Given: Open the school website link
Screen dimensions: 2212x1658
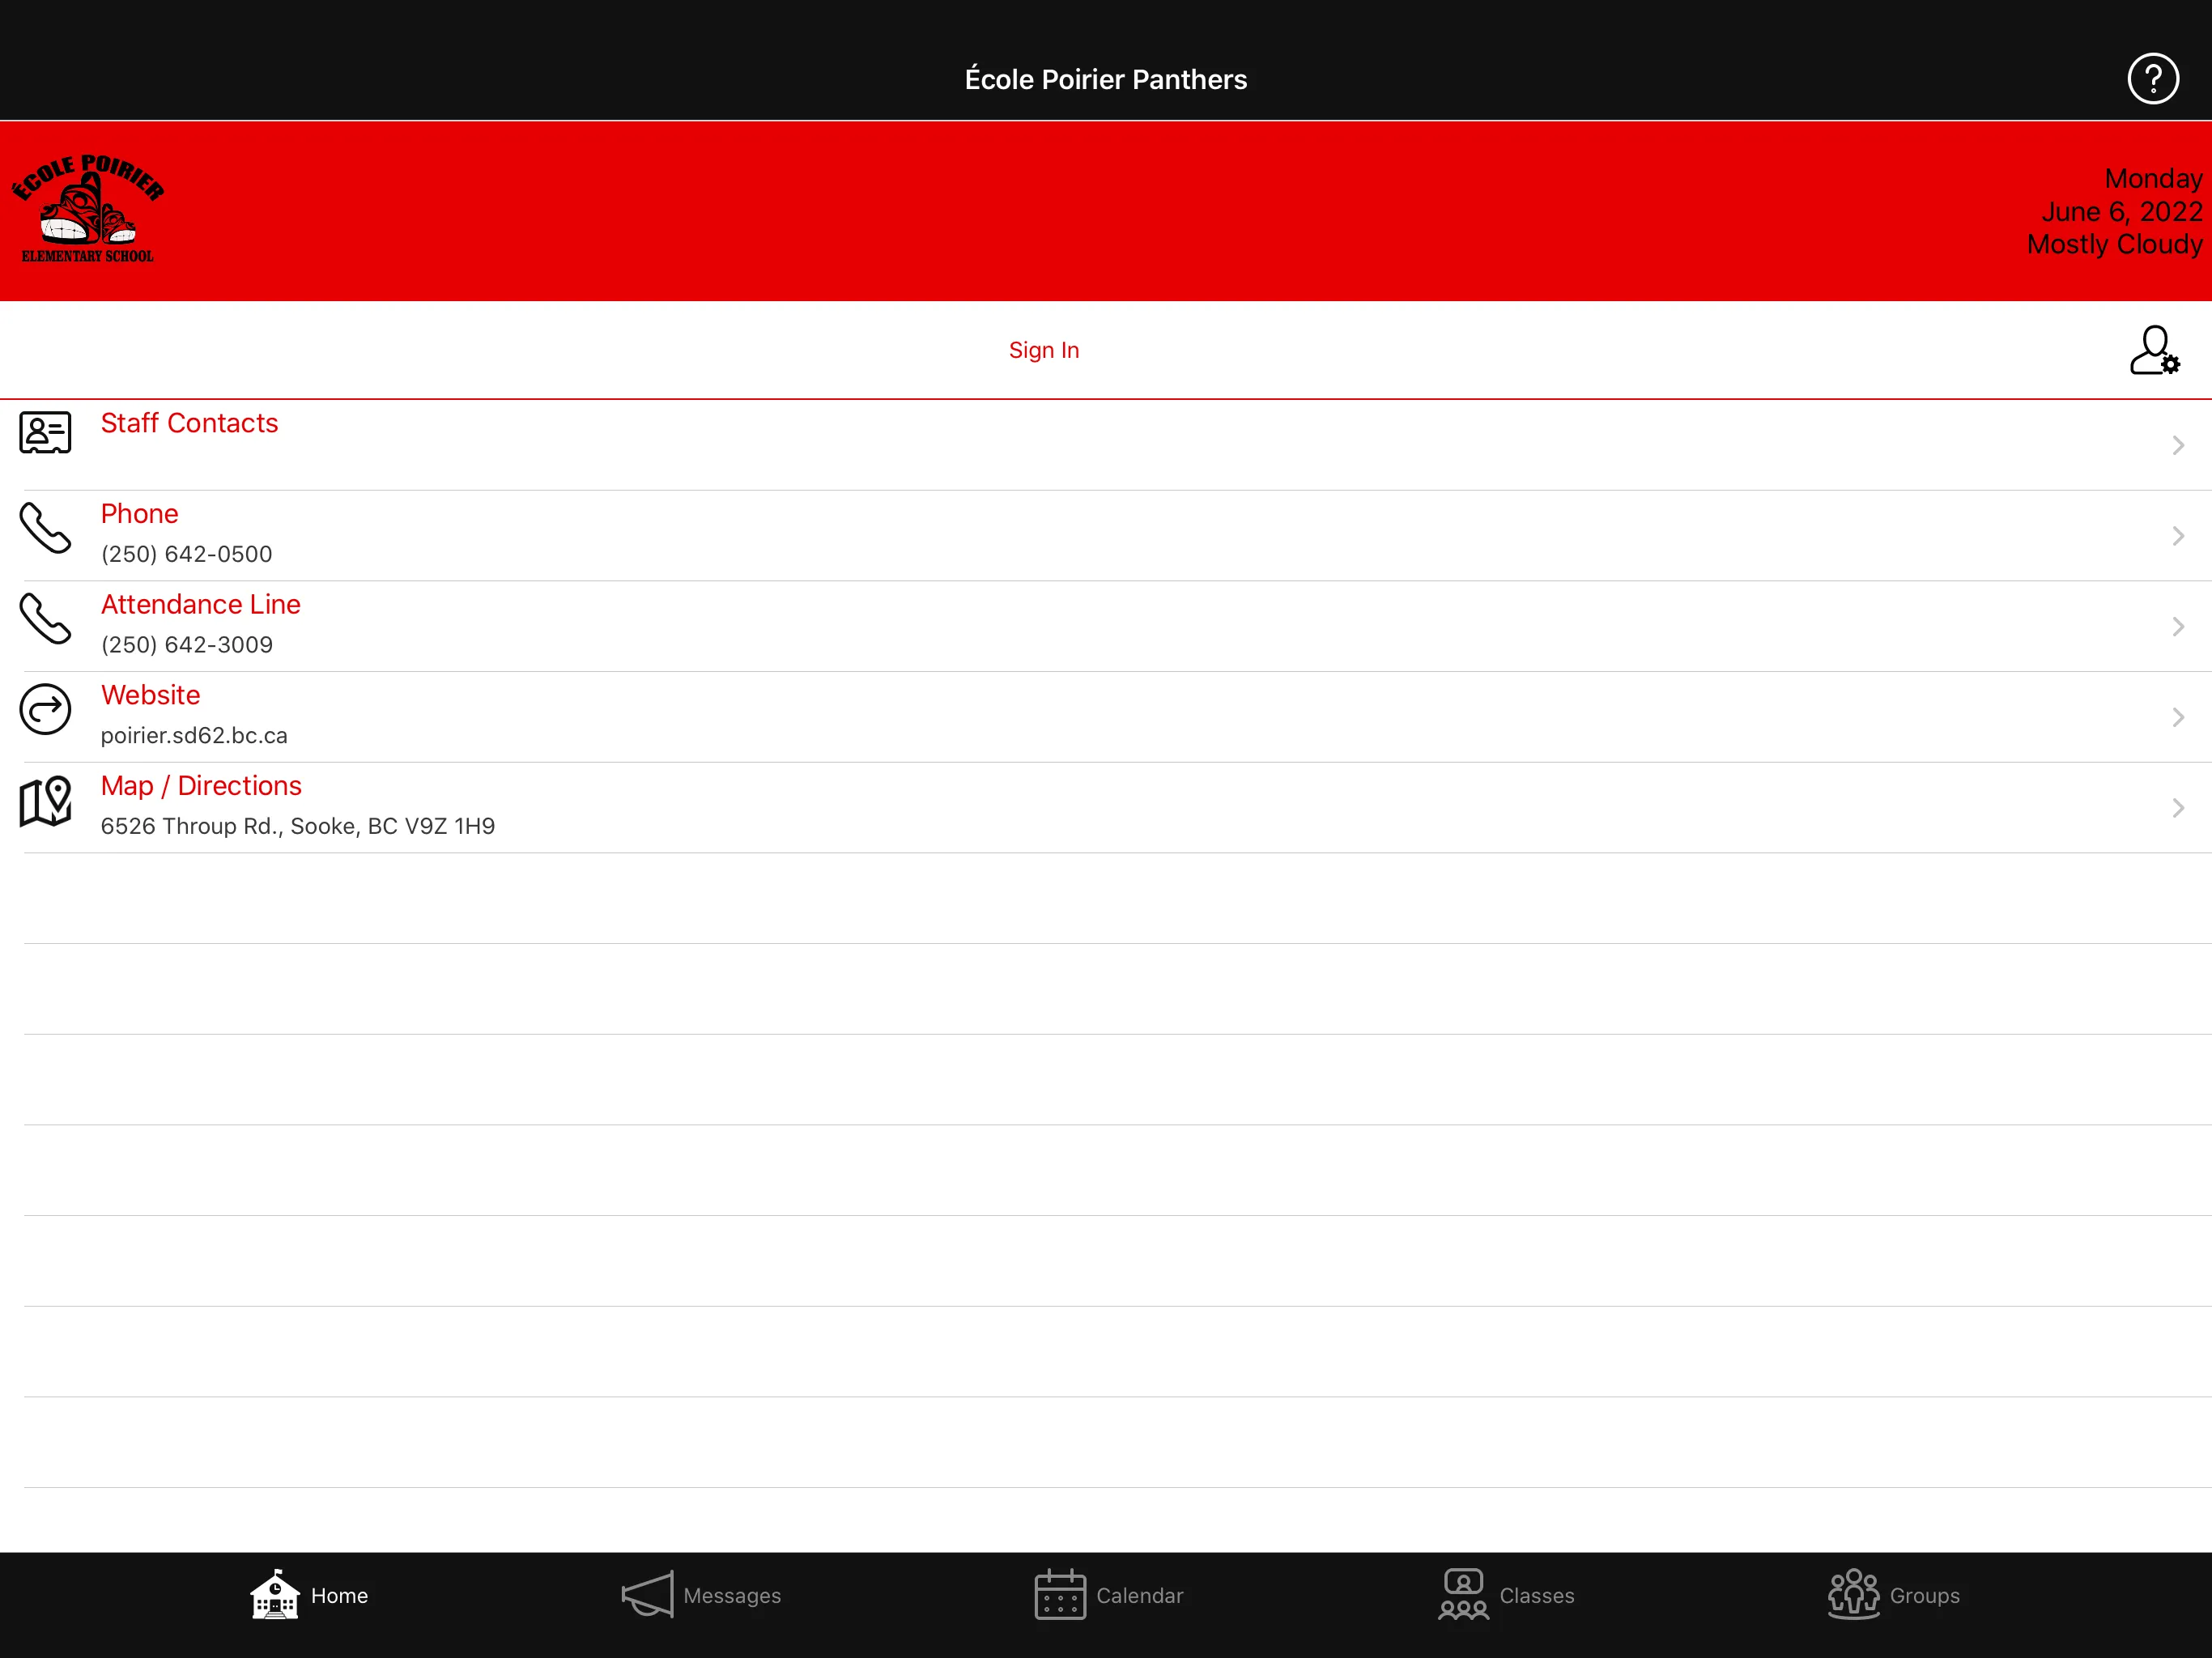Looking at the screenshot, I should tap(1106, 714).
